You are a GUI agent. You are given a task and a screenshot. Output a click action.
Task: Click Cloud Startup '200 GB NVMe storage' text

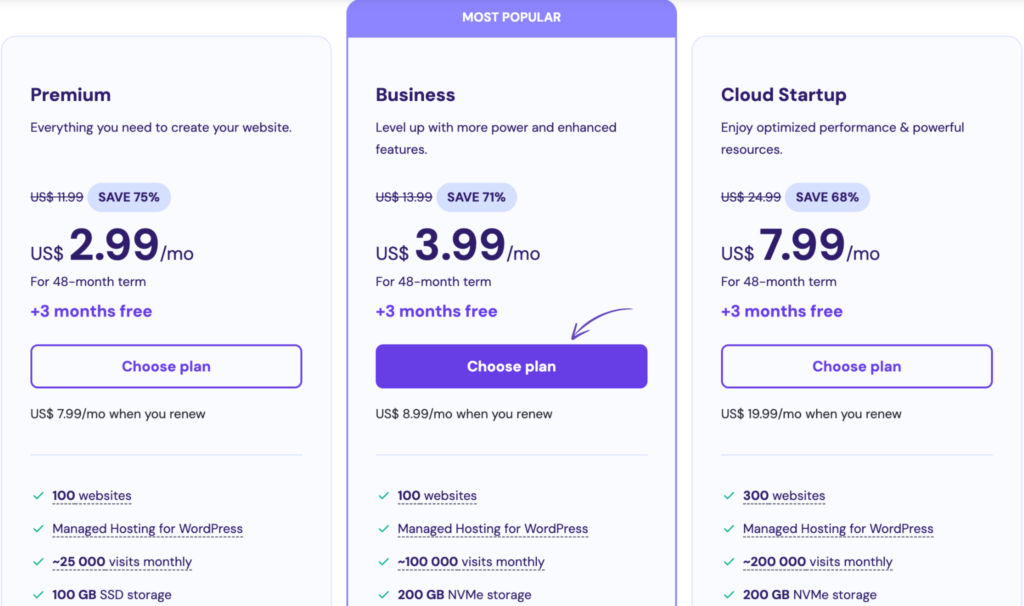810,595
